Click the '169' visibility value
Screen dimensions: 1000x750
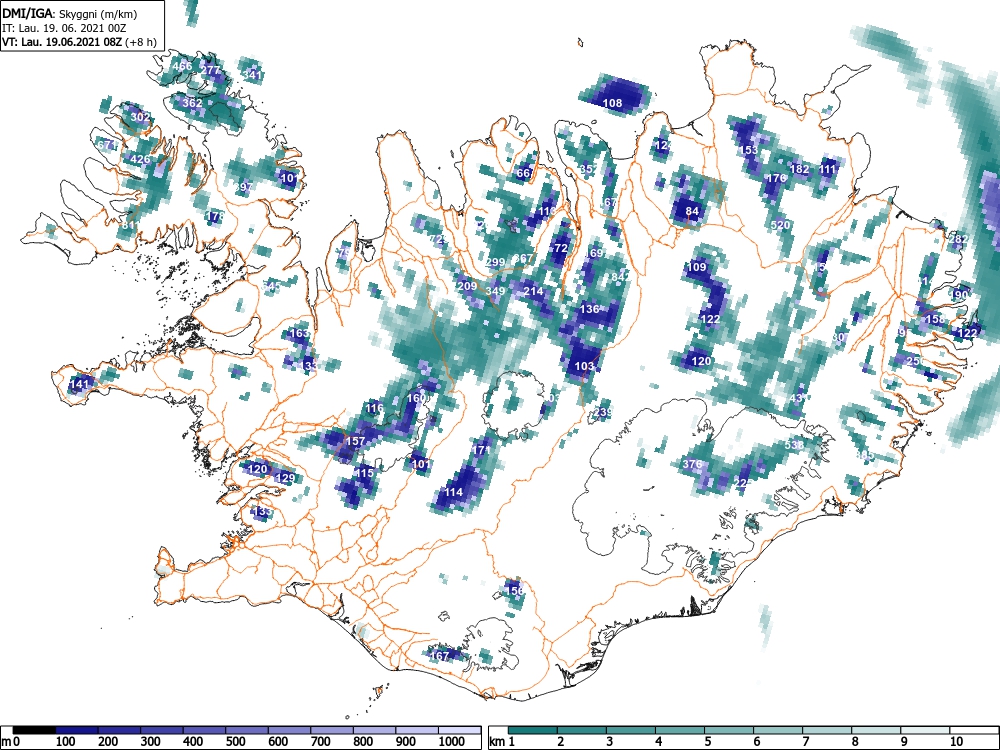[x=594, y=253]
